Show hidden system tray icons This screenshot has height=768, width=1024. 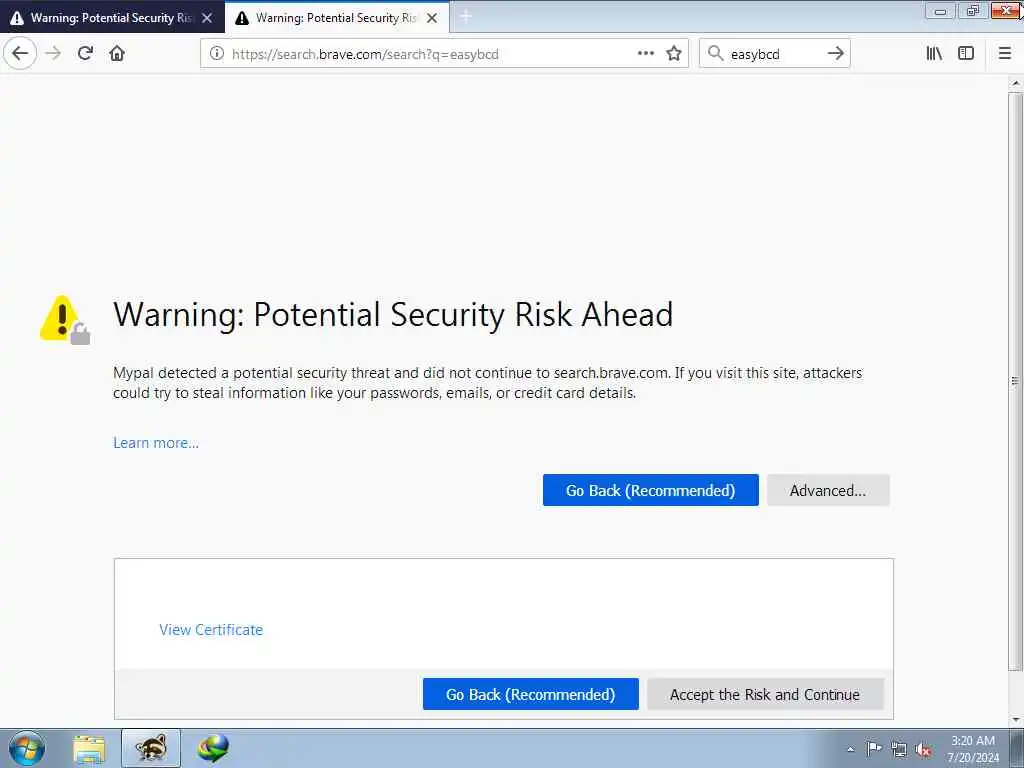850,749
